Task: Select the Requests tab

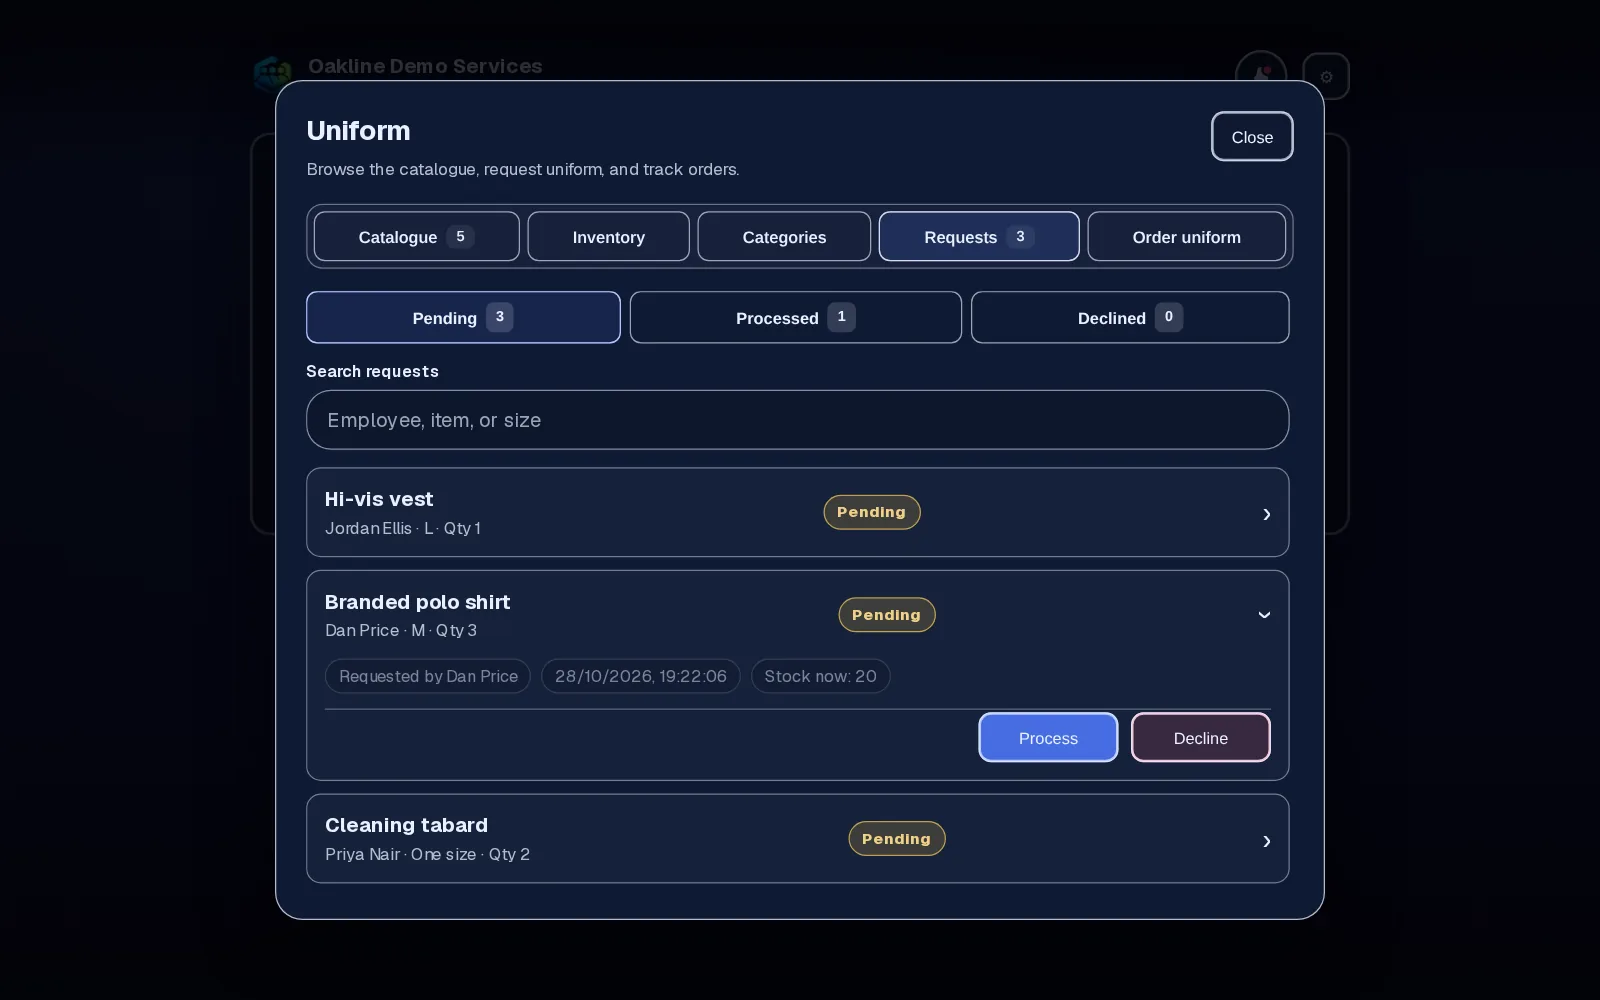Action: (x=979, y=237)
